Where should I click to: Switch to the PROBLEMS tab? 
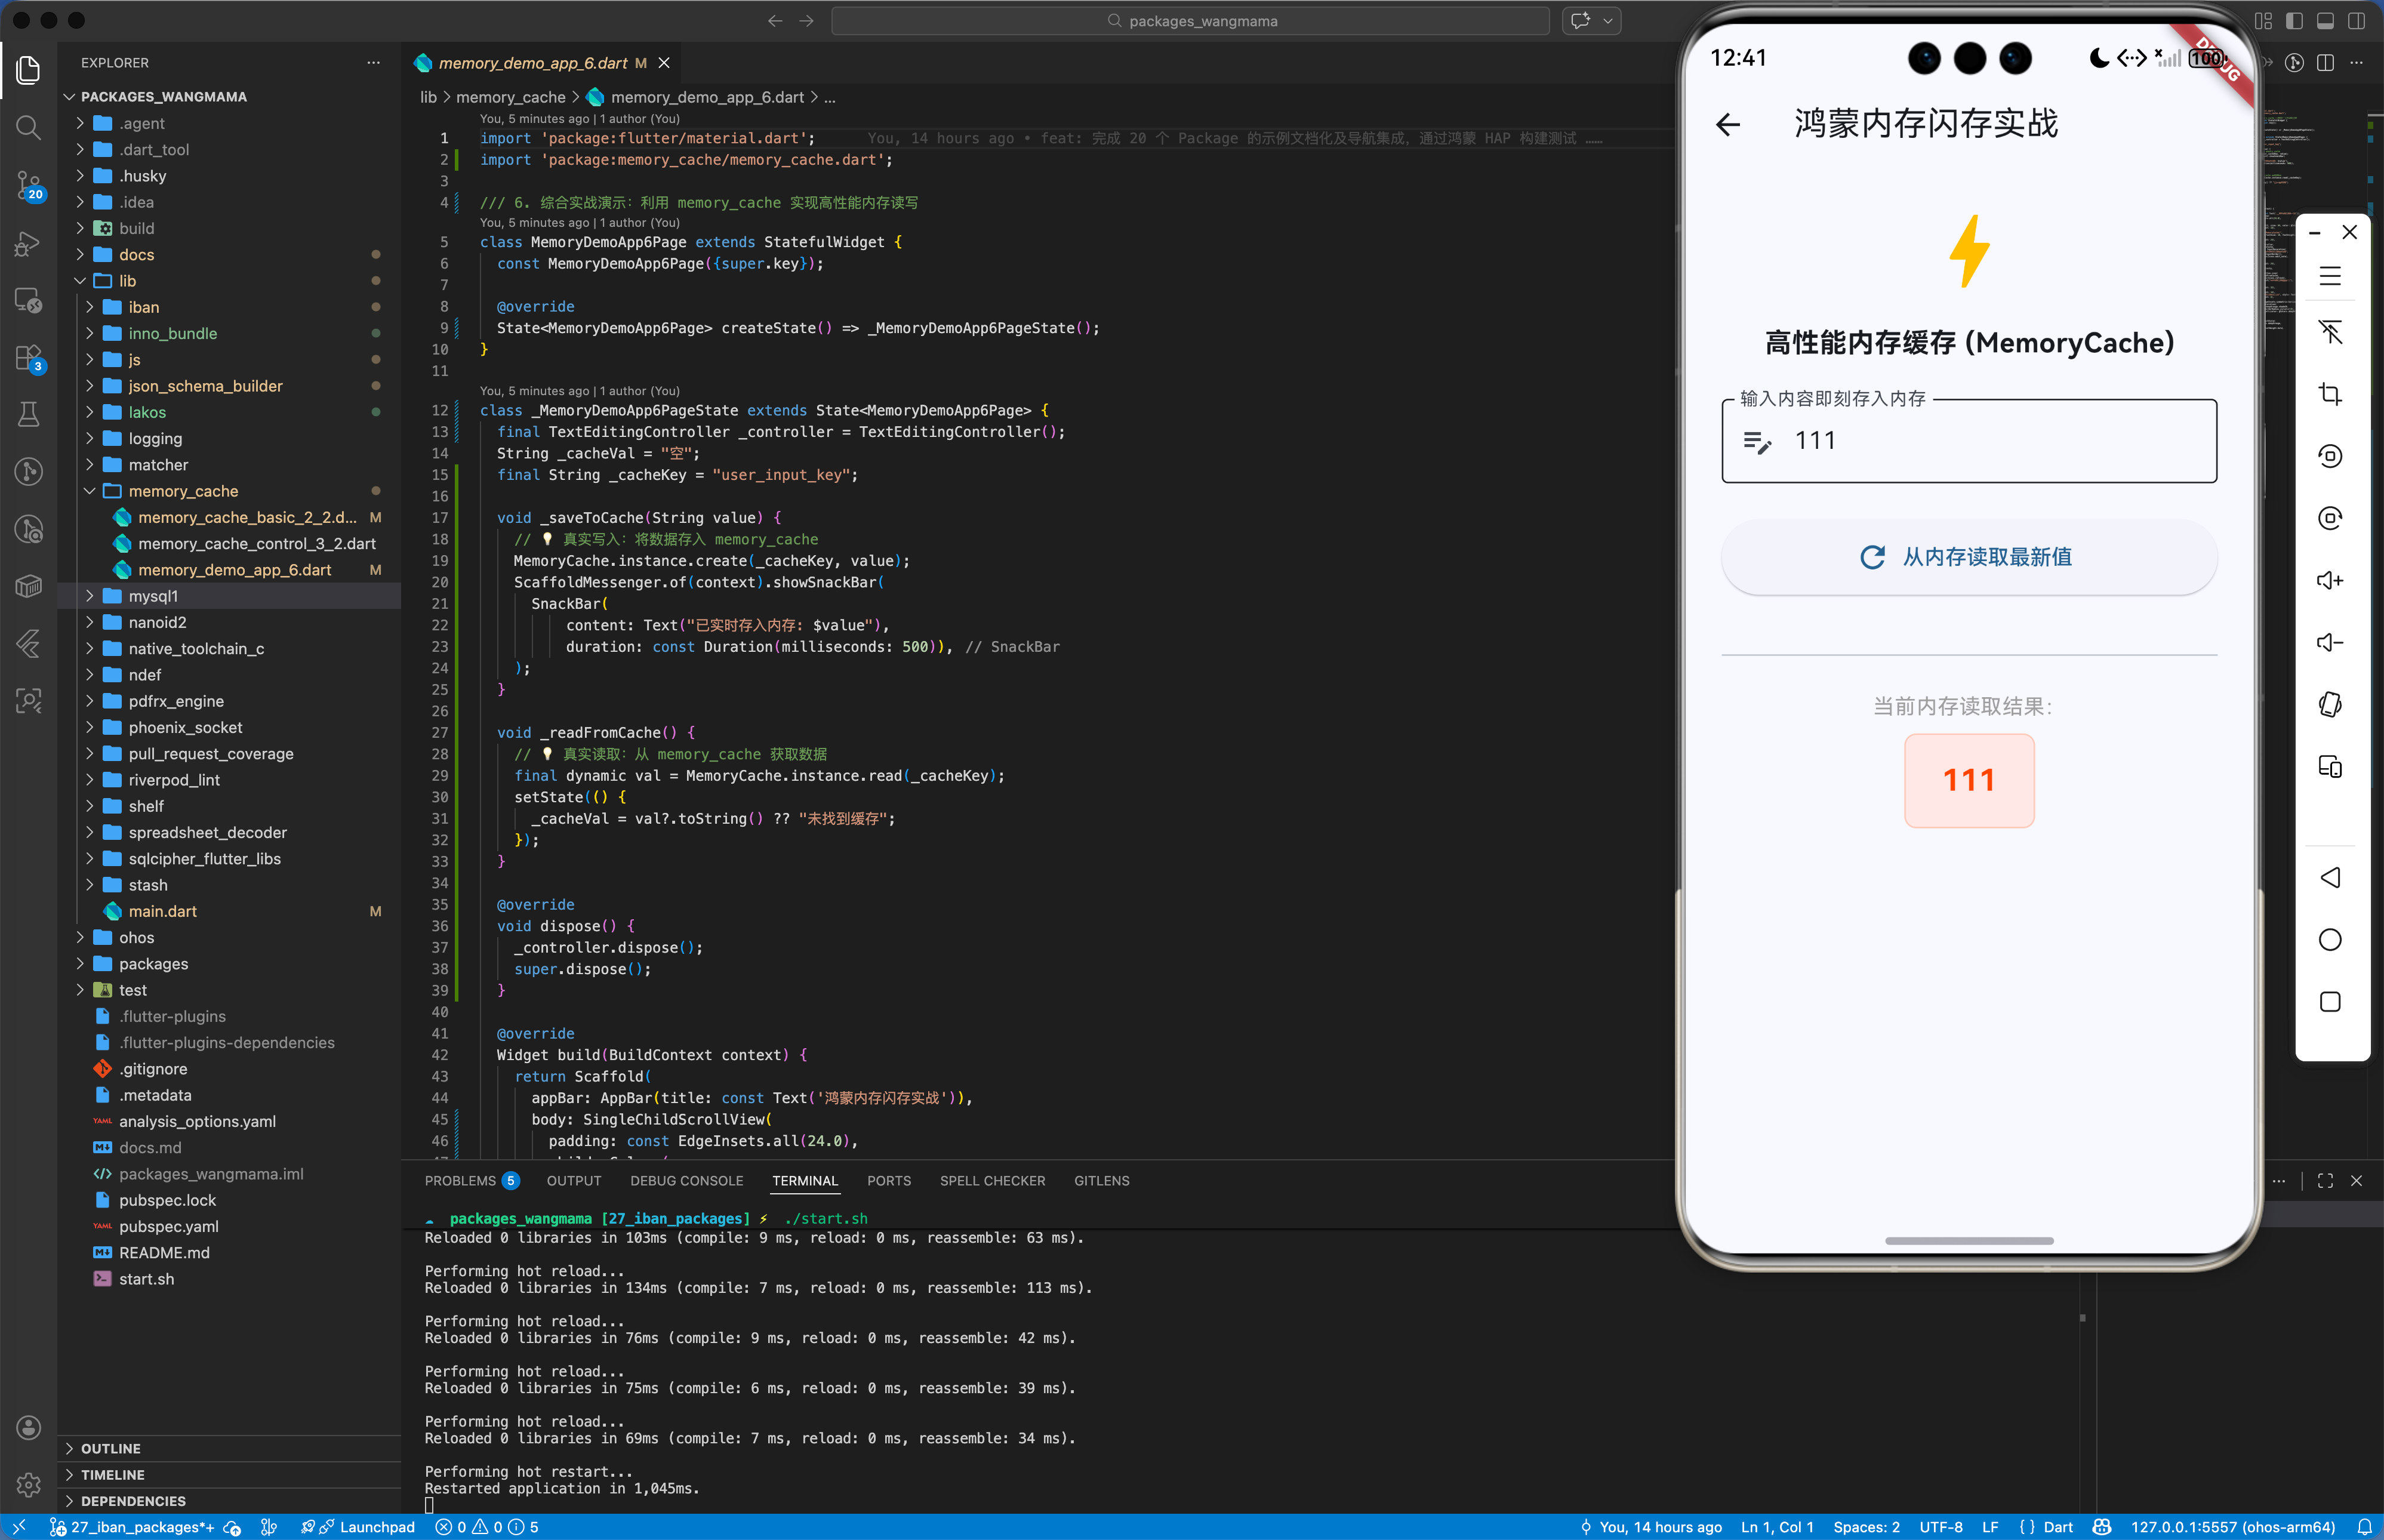pyautogui.click(x=460, y=1181)
